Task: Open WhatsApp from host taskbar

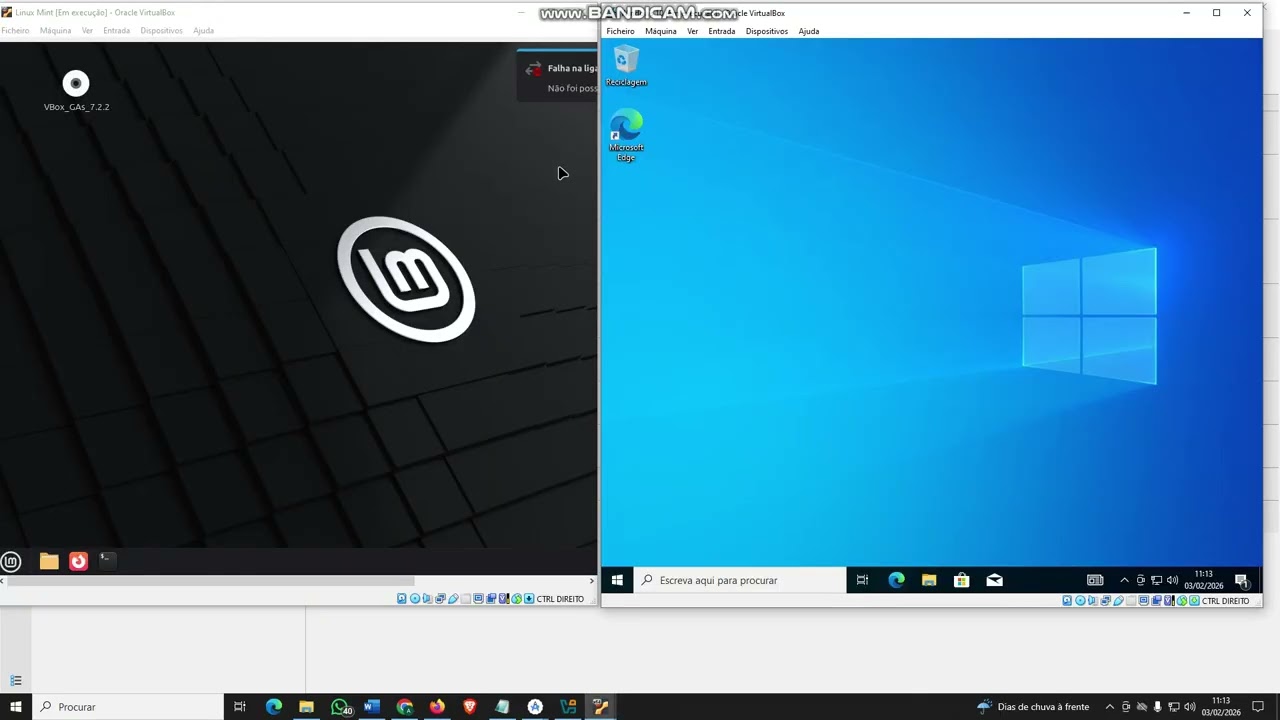Action: (340, 707)
